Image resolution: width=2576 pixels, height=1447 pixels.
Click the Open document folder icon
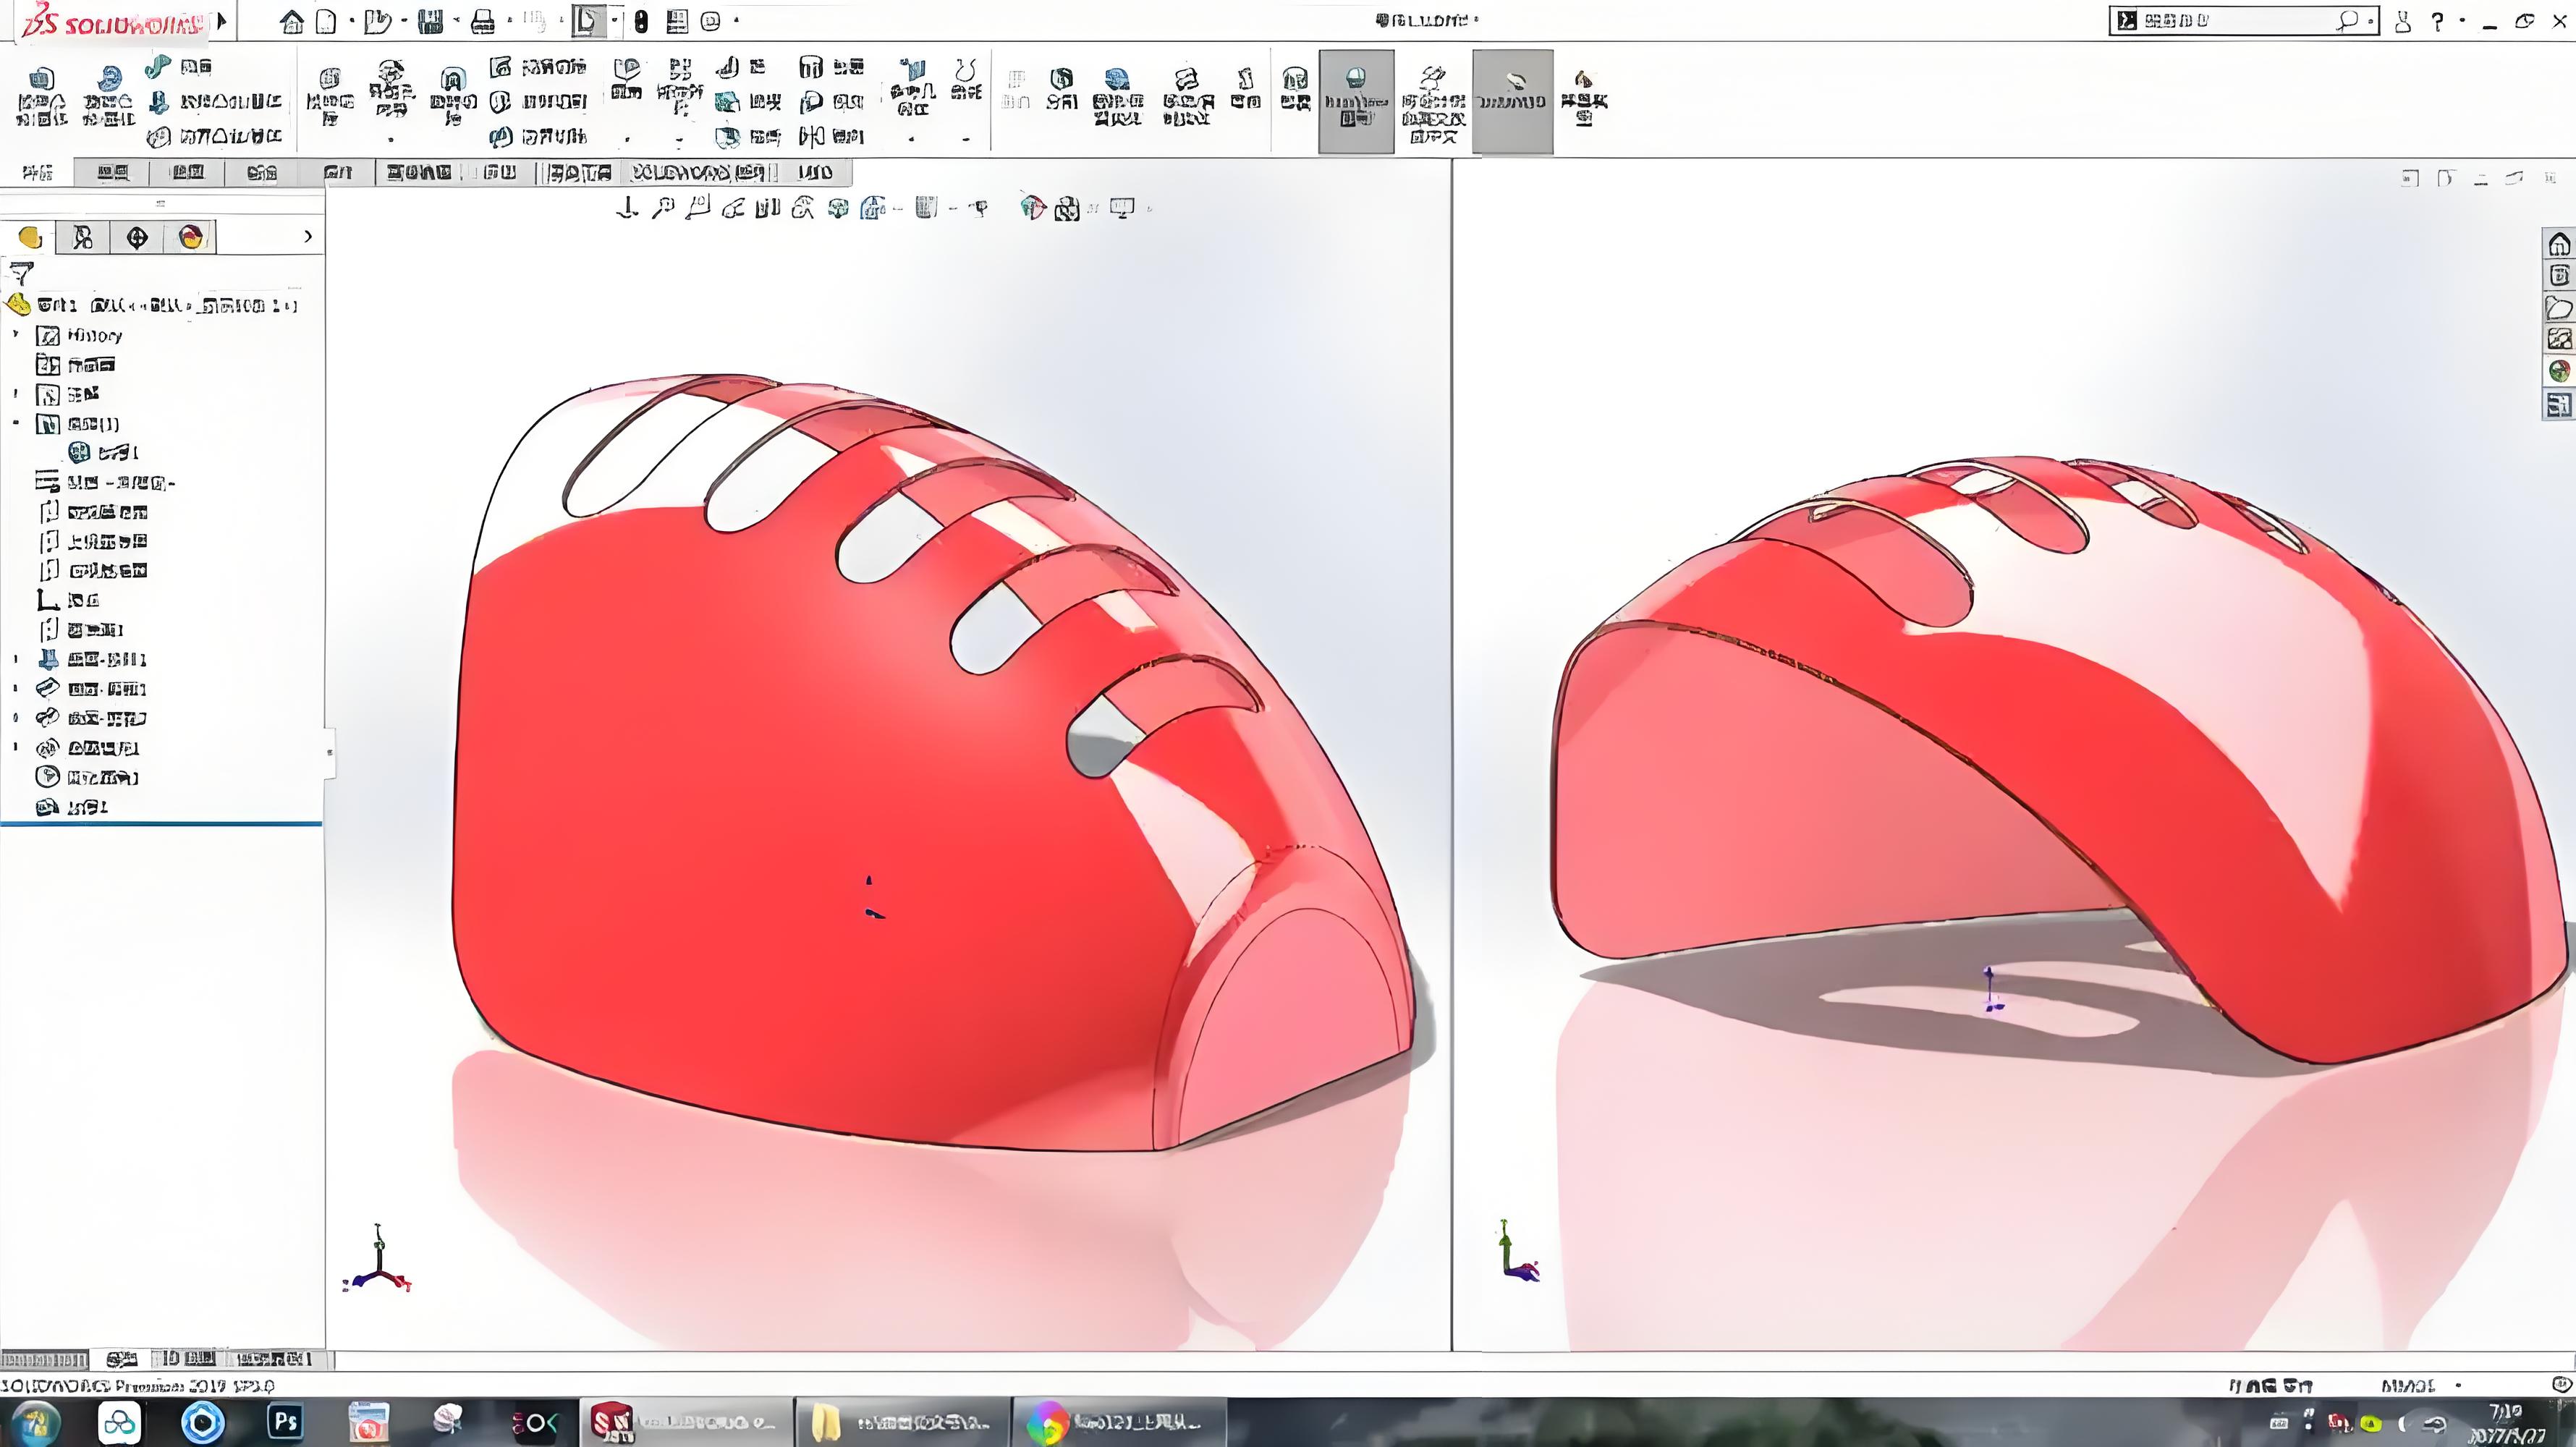click(x=377, y=21)
